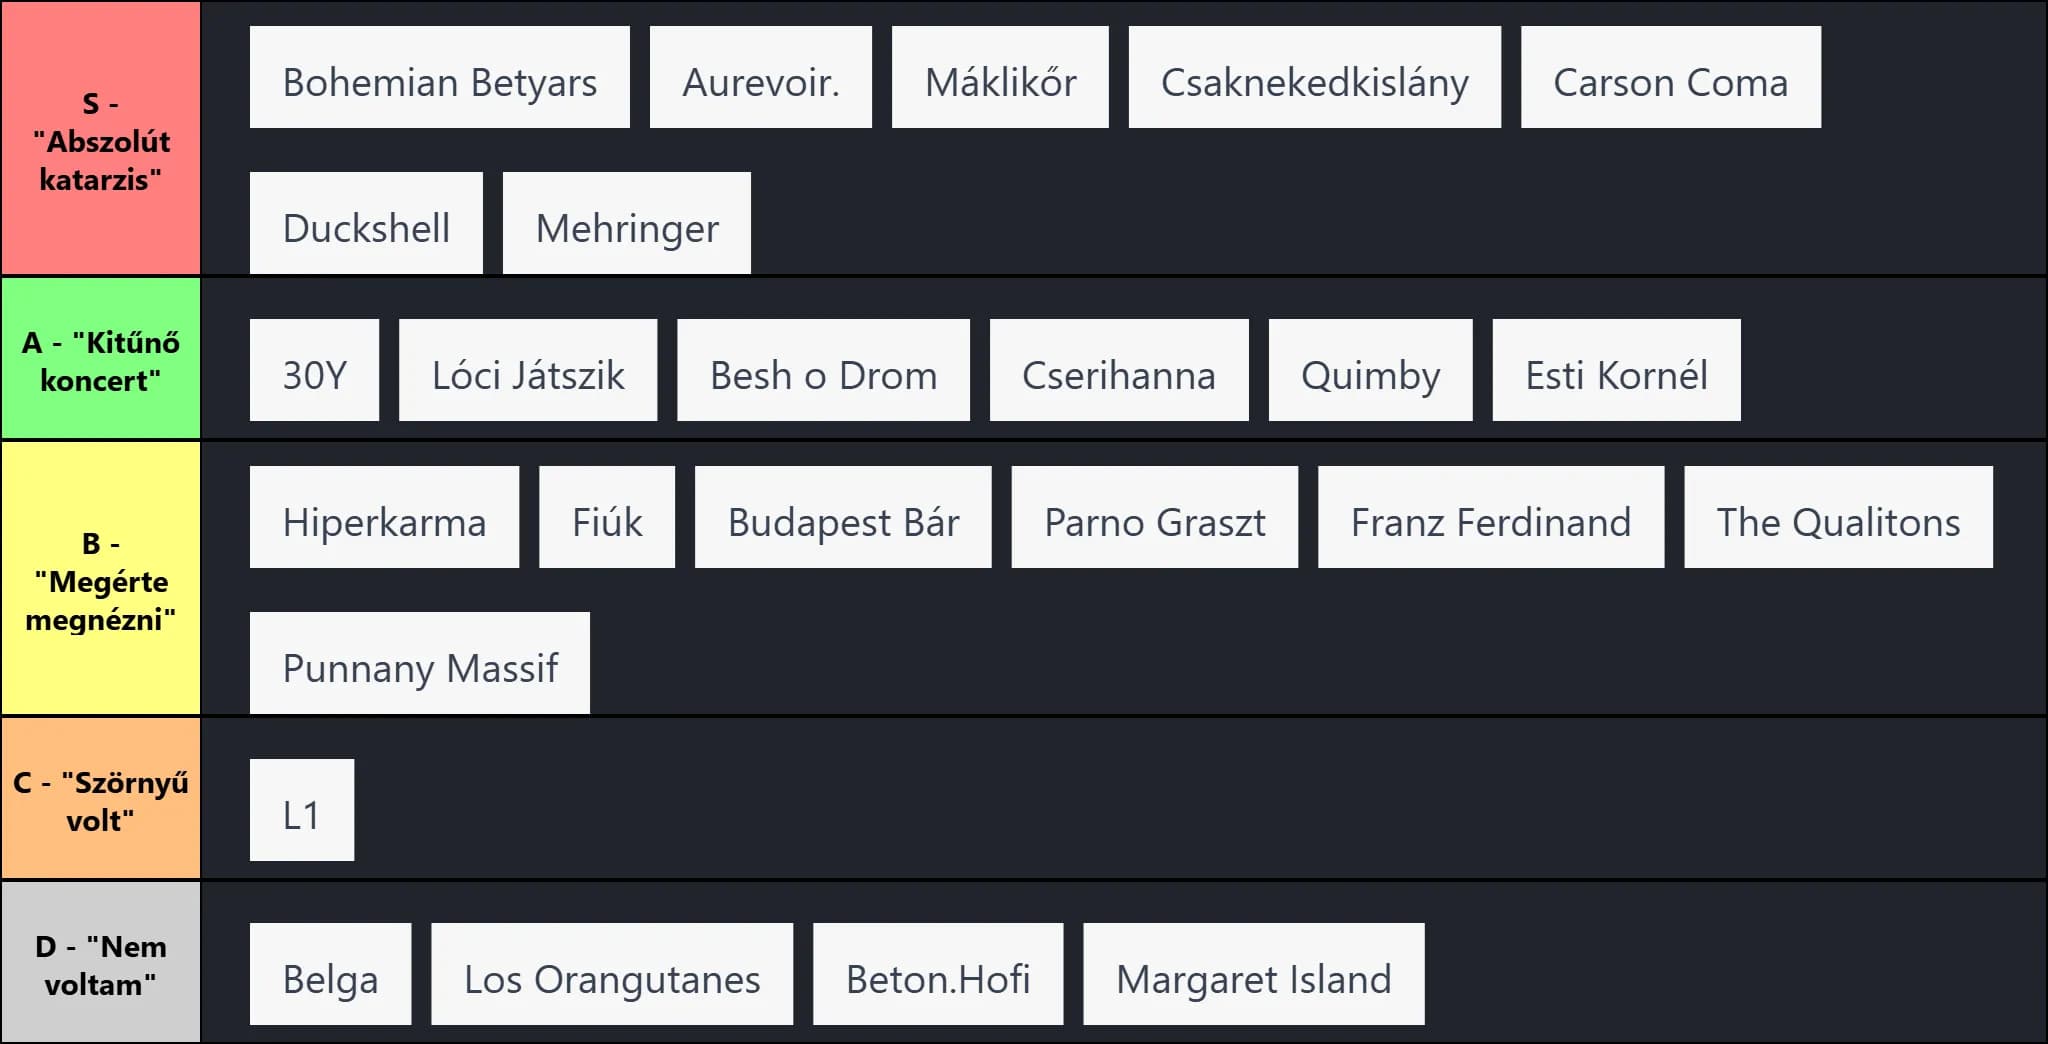The height and width of the screenshot is (1044, 2048).
Task: Select the green A tier label "Kitűnő koncert"
Action: click(x=100, y=360)
